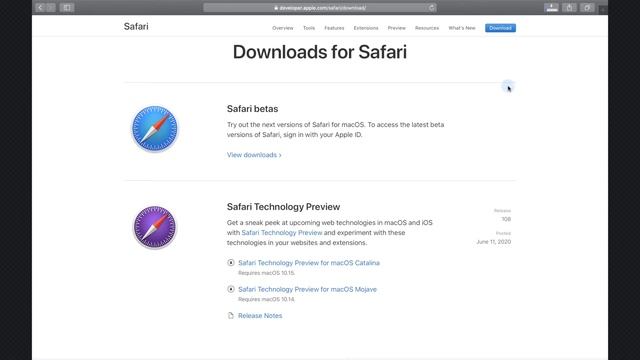The image size is (640, 360).
Task: Toggle the Safari sidebar button
Action: pos(67,7)
